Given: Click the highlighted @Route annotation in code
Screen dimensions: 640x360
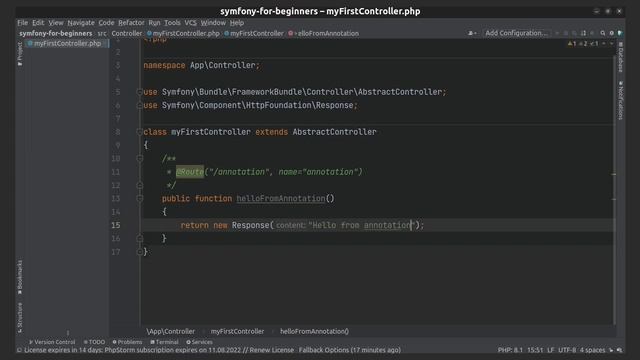Looking at the screenshot, I should [190, 172].
